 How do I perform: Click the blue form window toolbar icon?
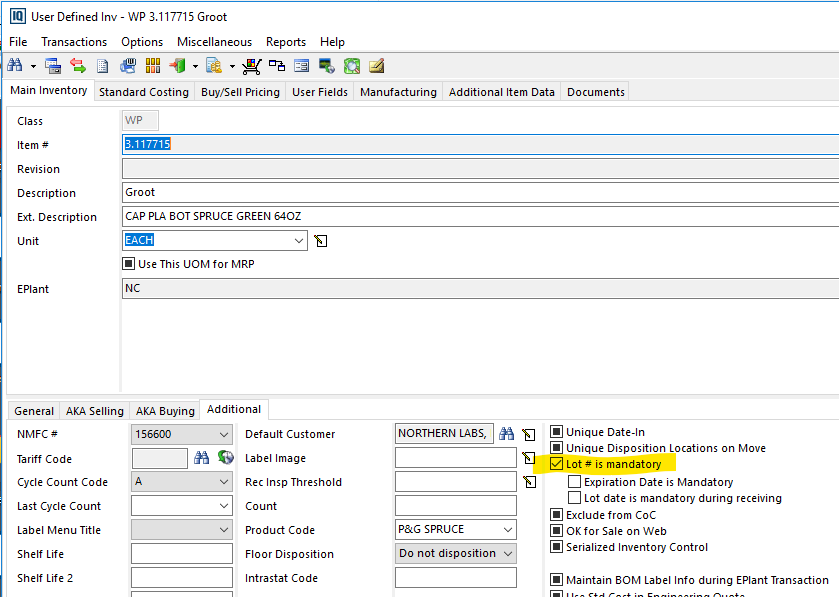point(302,66)
